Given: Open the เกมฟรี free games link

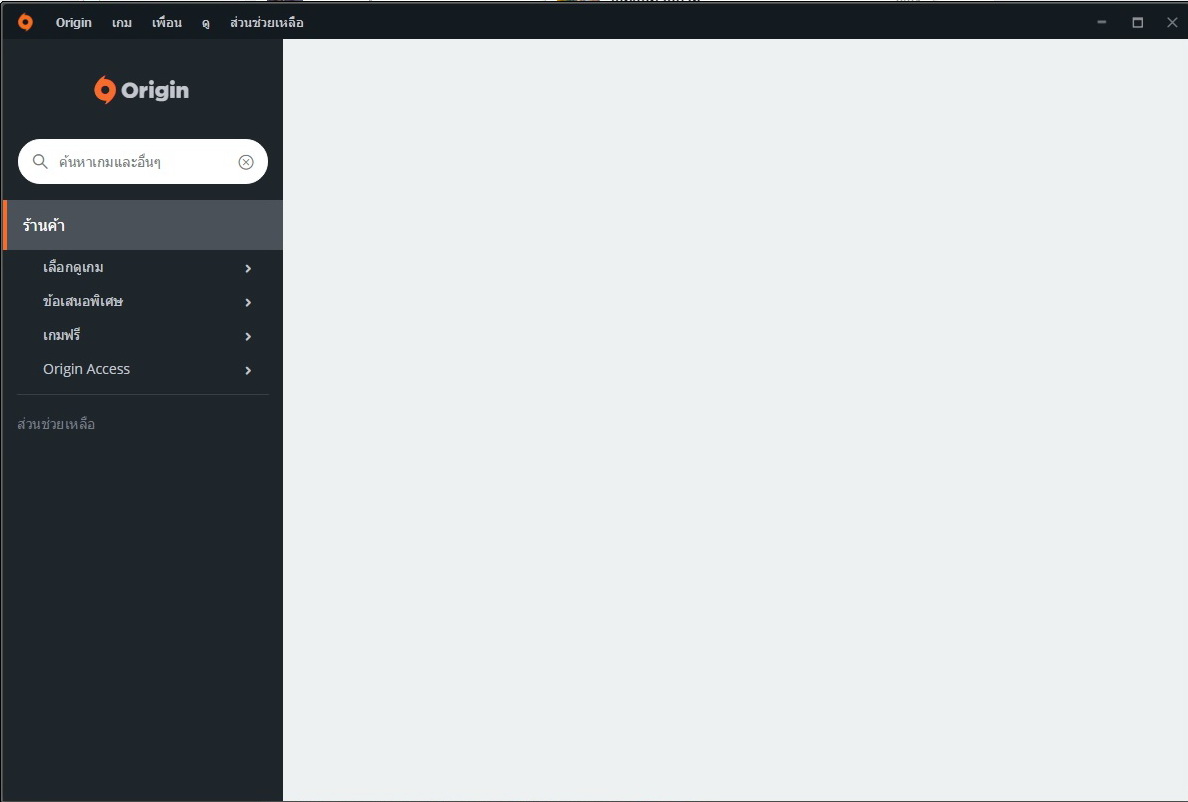Looking at the screenshot, I should (61, 335).
